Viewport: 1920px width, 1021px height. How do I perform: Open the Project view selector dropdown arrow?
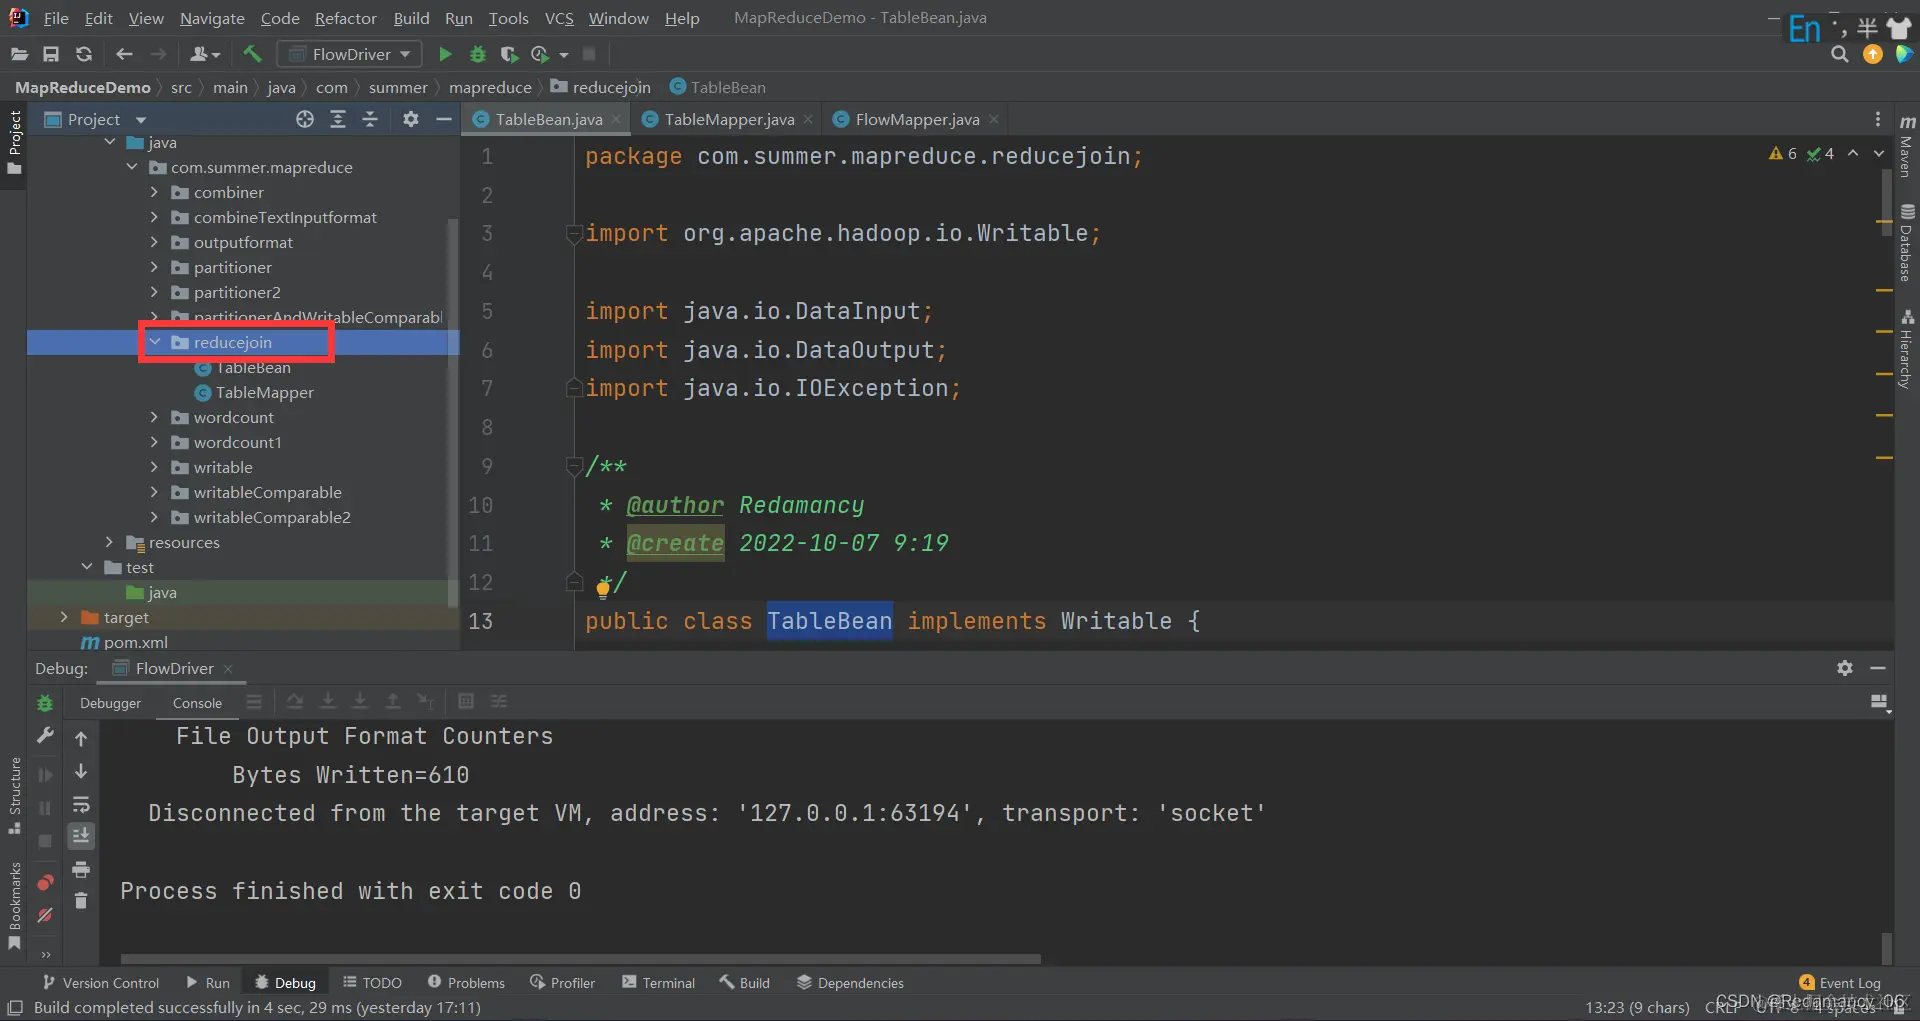tap(141, 120)
